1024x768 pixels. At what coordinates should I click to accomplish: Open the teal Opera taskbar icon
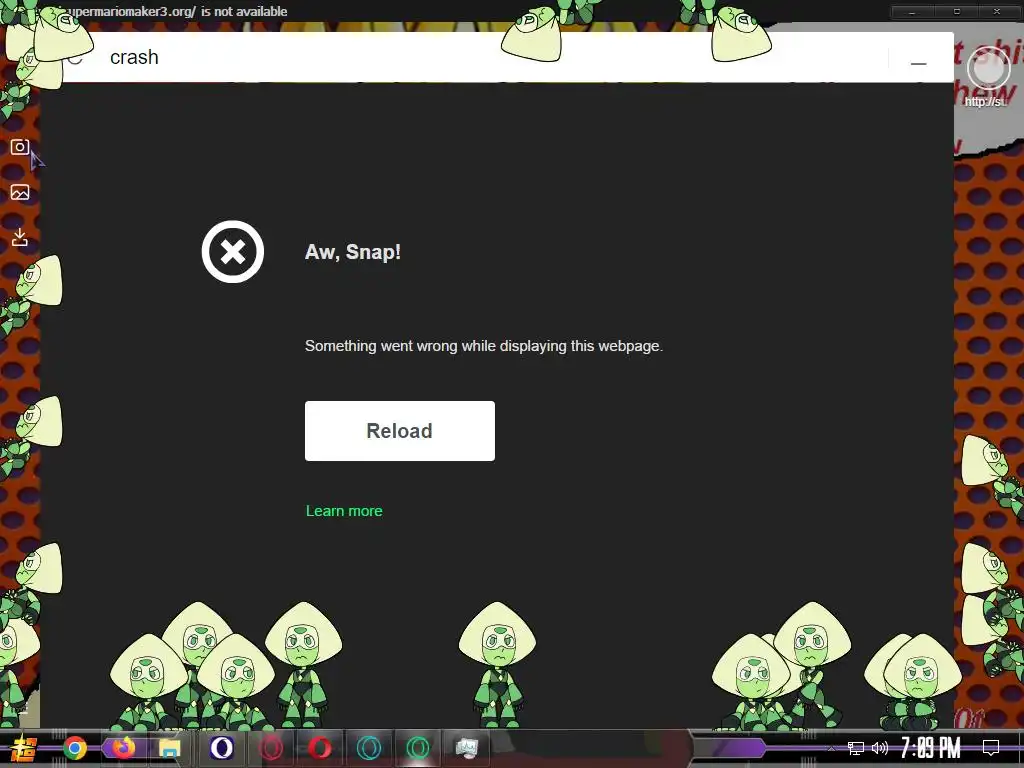tap(369, 748)
